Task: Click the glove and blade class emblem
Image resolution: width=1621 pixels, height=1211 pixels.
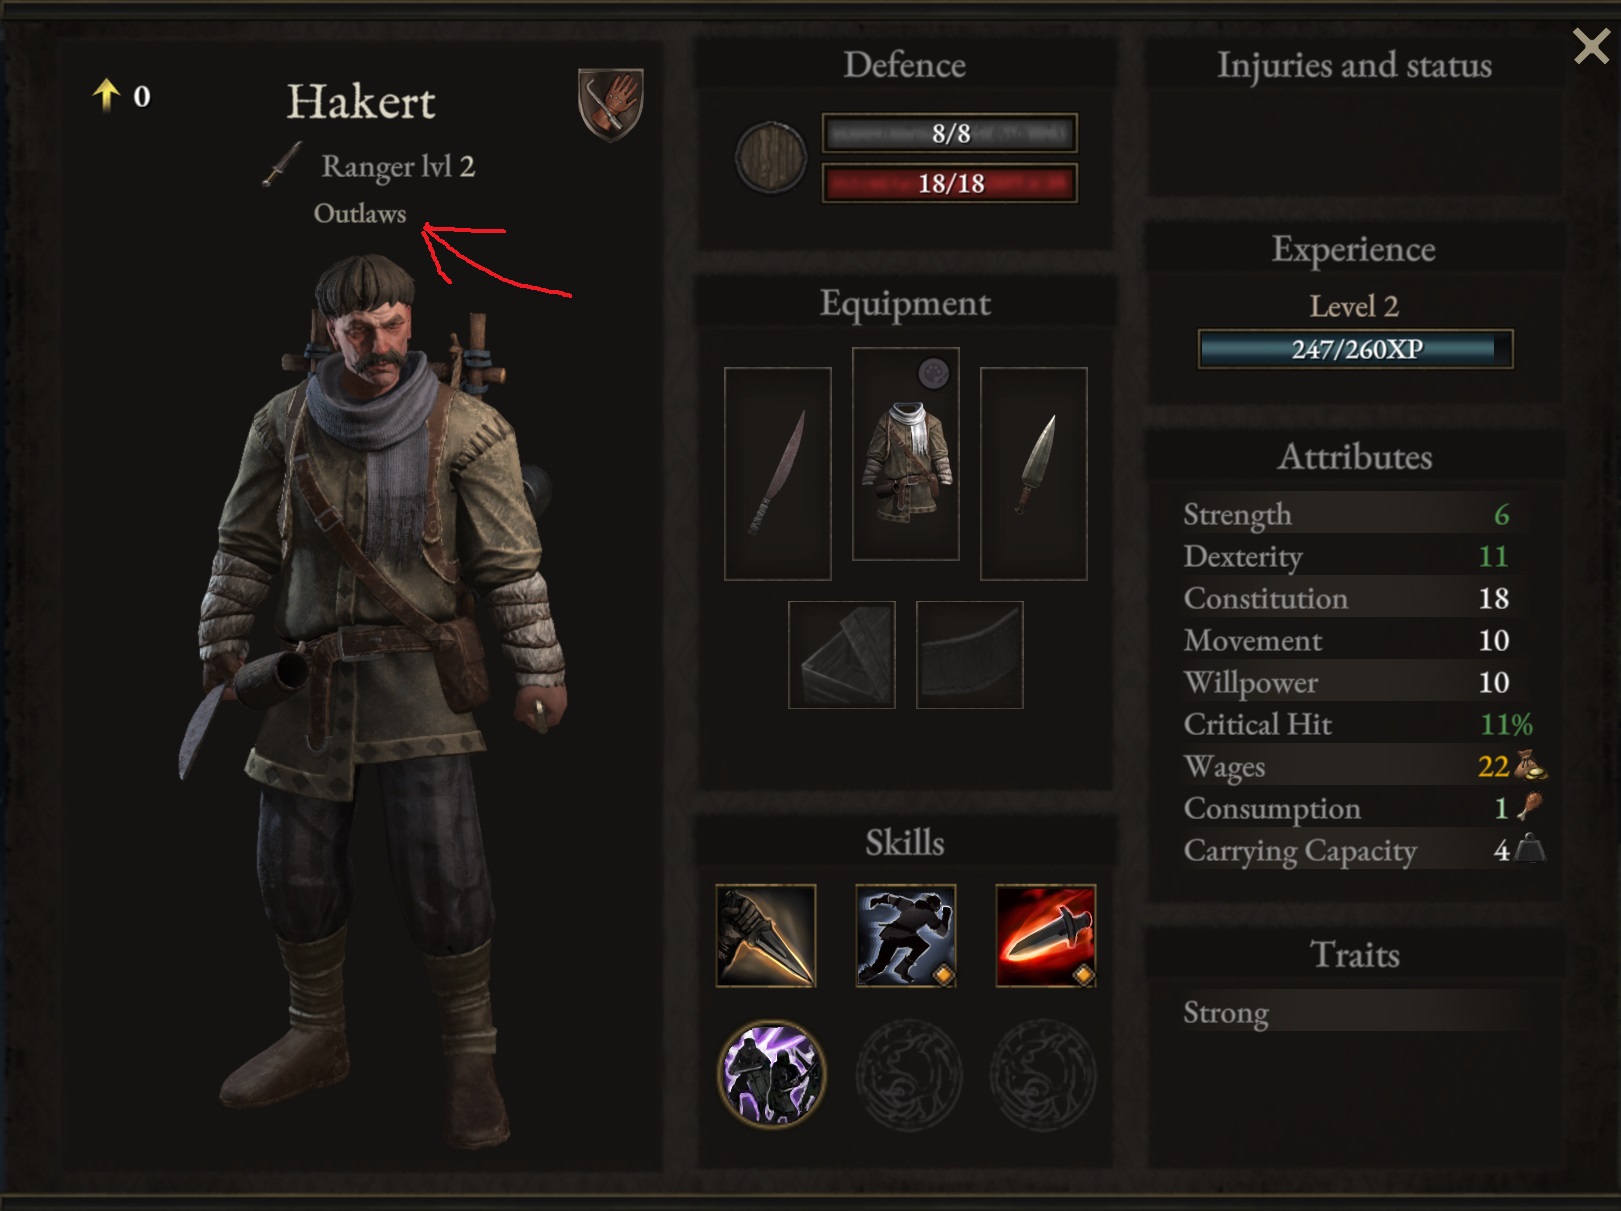Action: (611, 104)
